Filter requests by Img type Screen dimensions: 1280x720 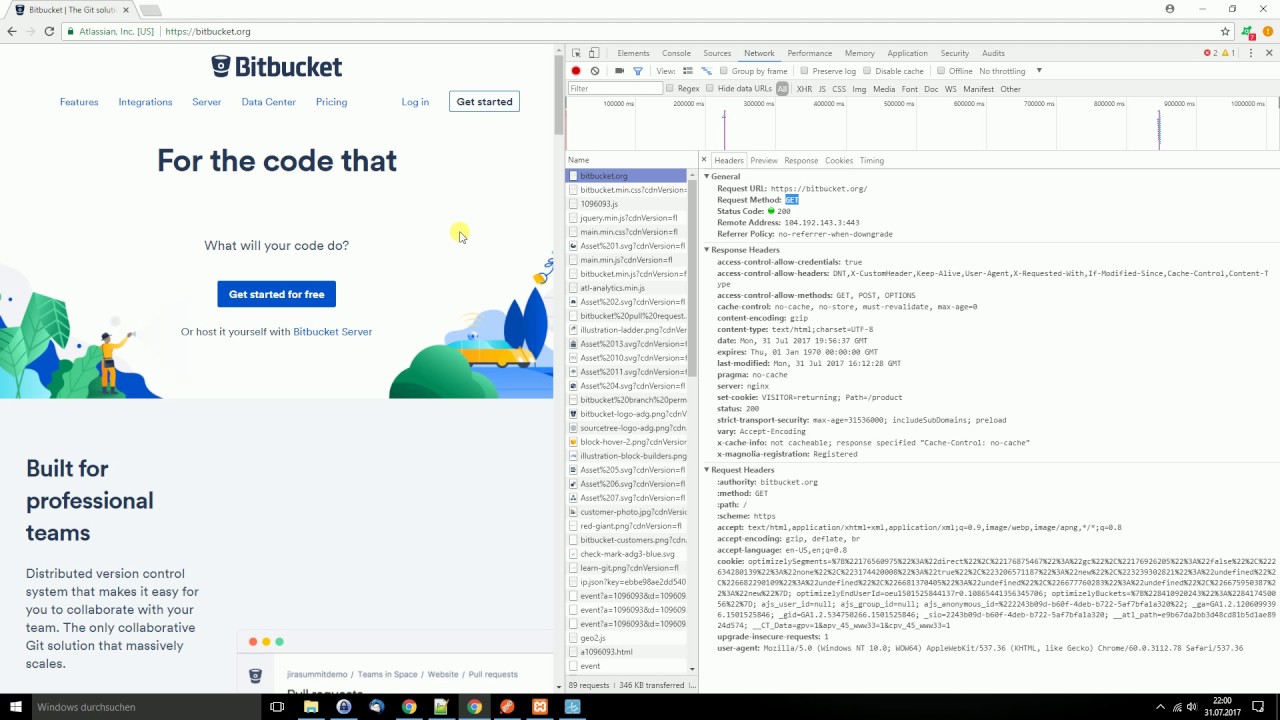click(x=859, y=89)
